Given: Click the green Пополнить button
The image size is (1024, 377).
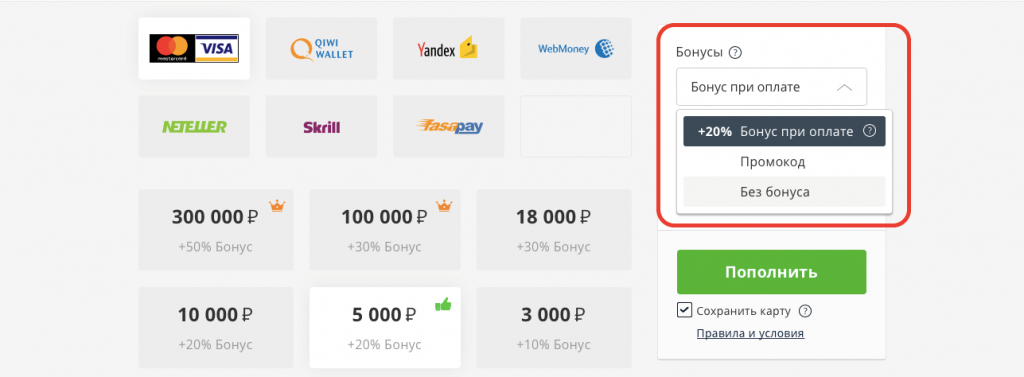Looking at the screenshot, I should point(771,272).
